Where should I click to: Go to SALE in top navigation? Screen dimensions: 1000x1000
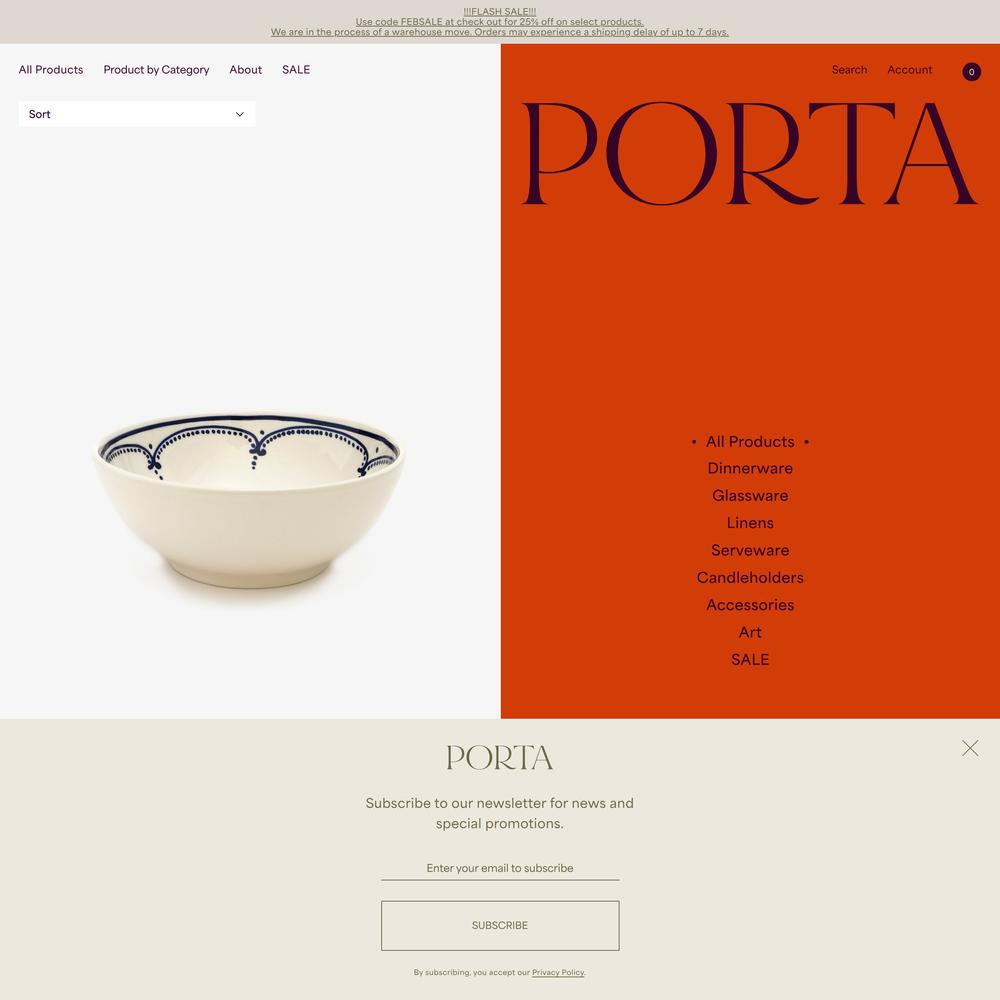coord(296,70)
